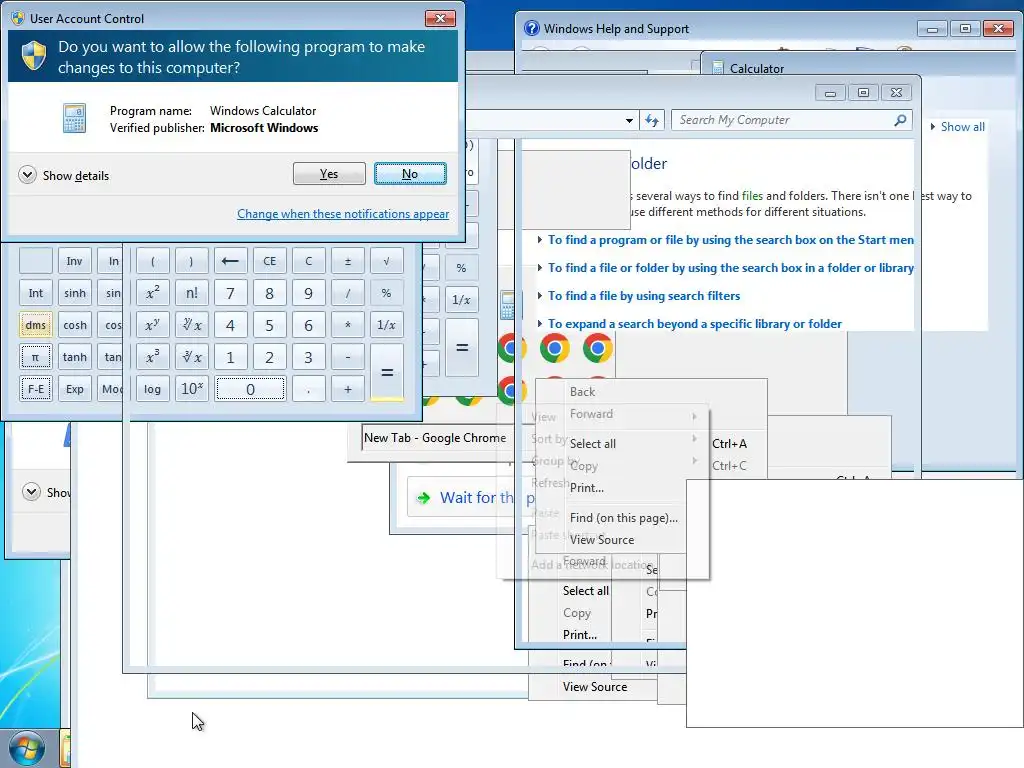Screen dimensions: 1024x768
Task: Choose the faded Sort by context menu item
Action: tap(549, 439)
